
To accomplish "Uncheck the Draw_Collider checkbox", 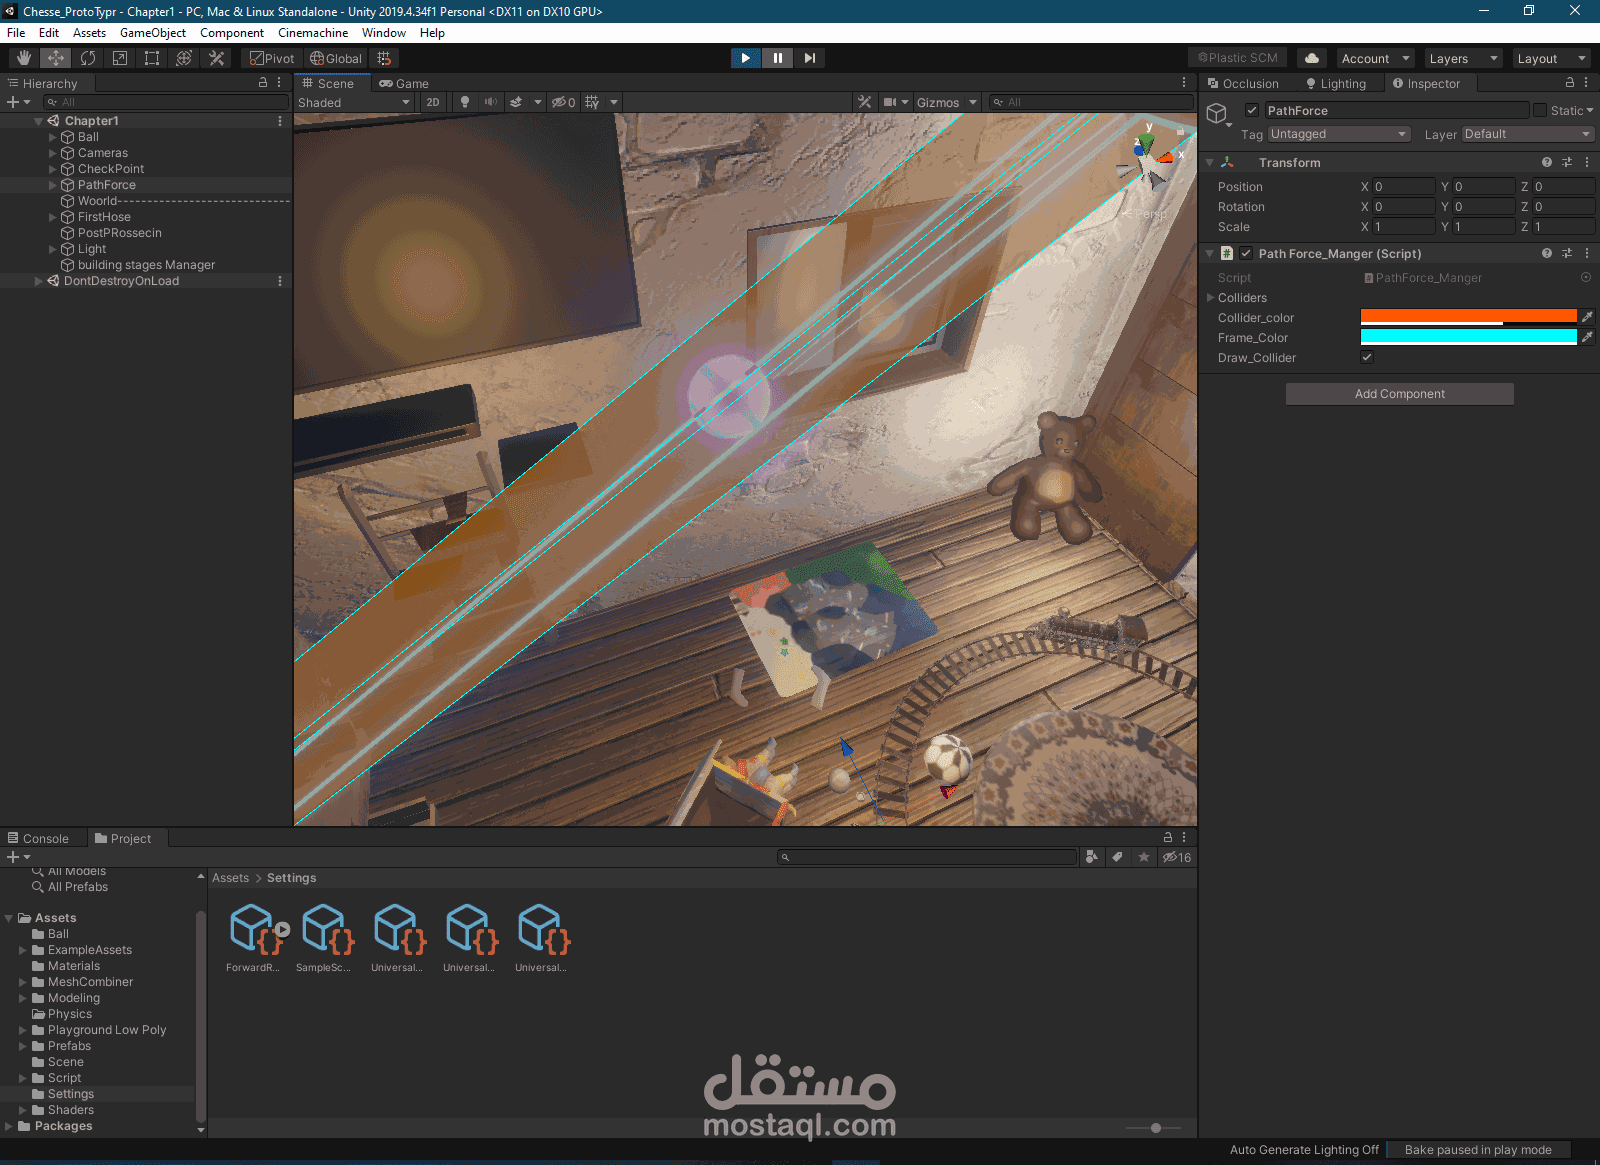I will tap(1367, 357).
